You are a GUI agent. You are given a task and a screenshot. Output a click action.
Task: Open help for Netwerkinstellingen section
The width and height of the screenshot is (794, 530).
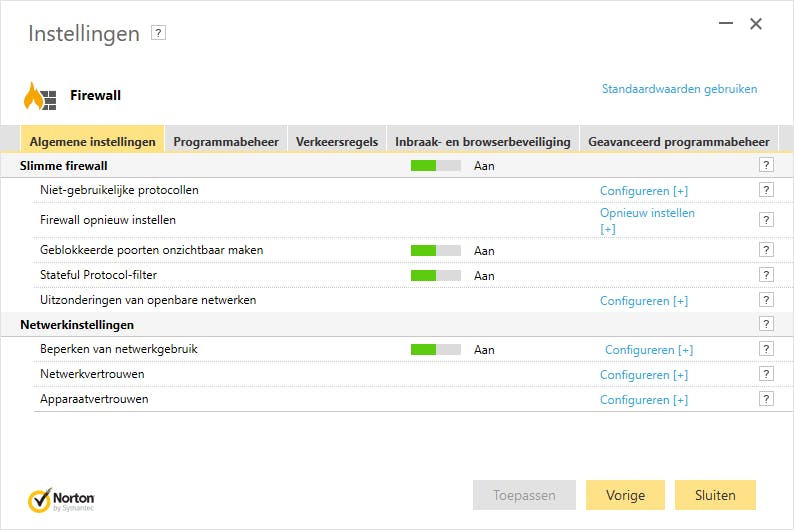click(x=766, y=324)
